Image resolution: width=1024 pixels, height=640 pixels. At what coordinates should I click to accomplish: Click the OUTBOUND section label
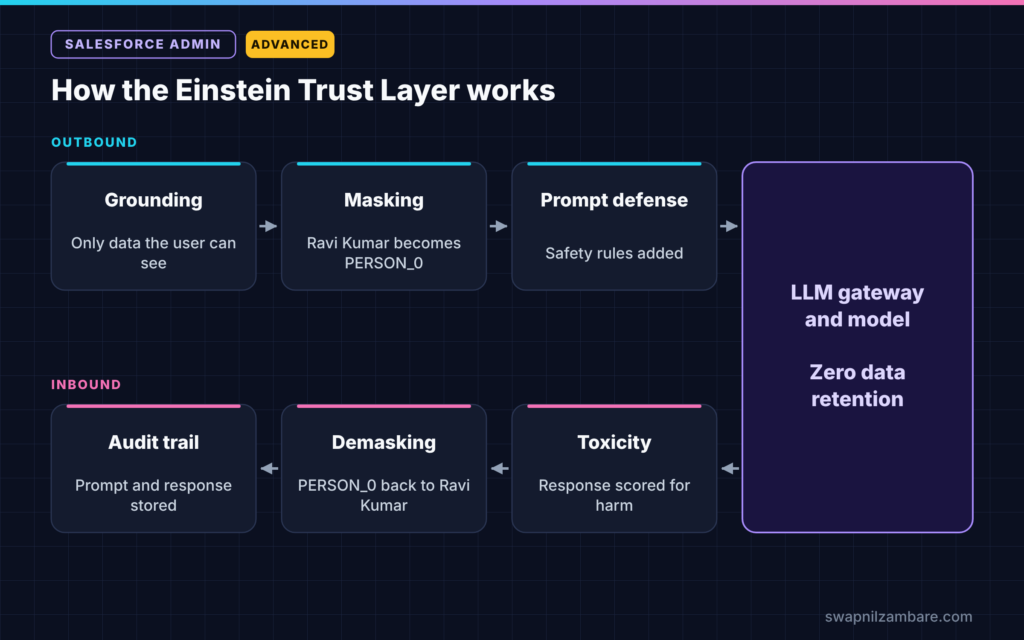[94, 142]
